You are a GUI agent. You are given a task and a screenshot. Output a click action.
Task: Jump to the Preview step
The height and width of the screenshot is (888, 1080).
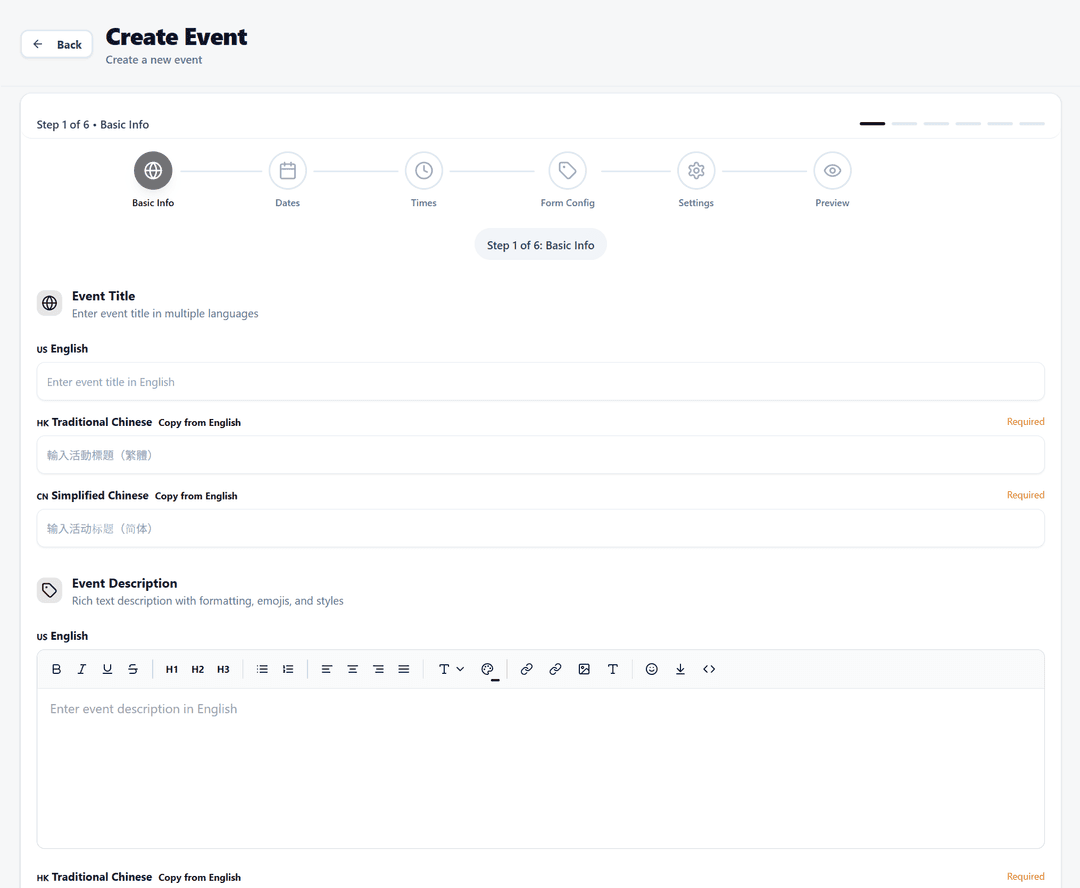tap(832, 170)
